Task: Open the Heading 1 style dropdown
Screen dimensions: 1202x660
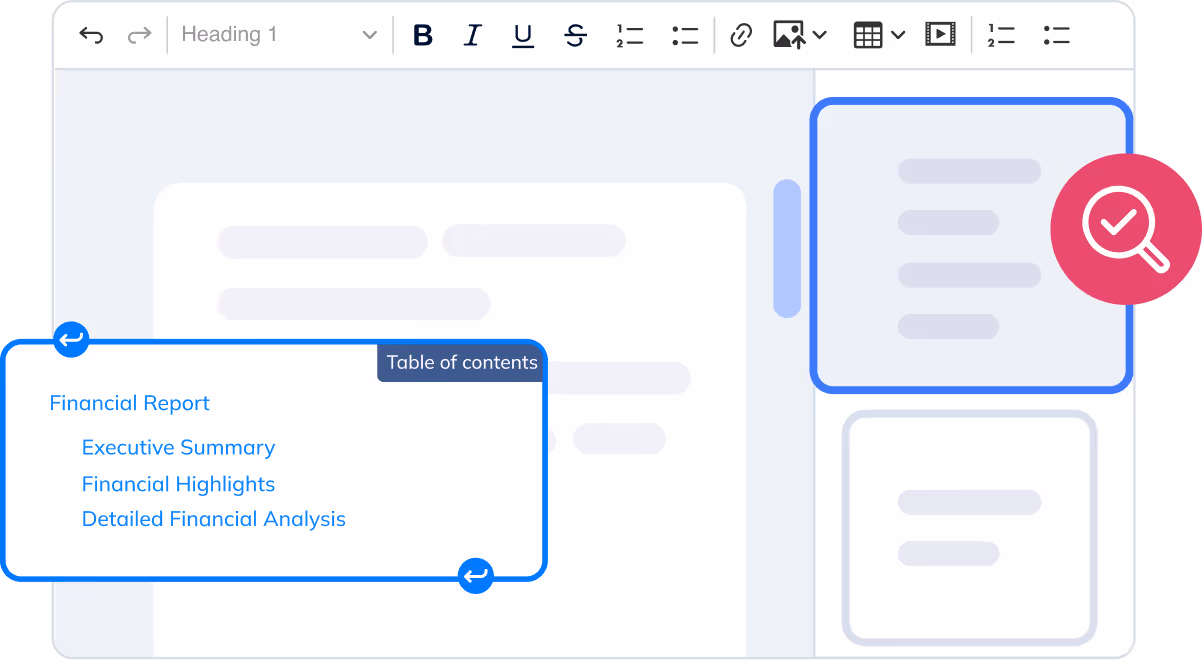Action: [x=279, y=35]
